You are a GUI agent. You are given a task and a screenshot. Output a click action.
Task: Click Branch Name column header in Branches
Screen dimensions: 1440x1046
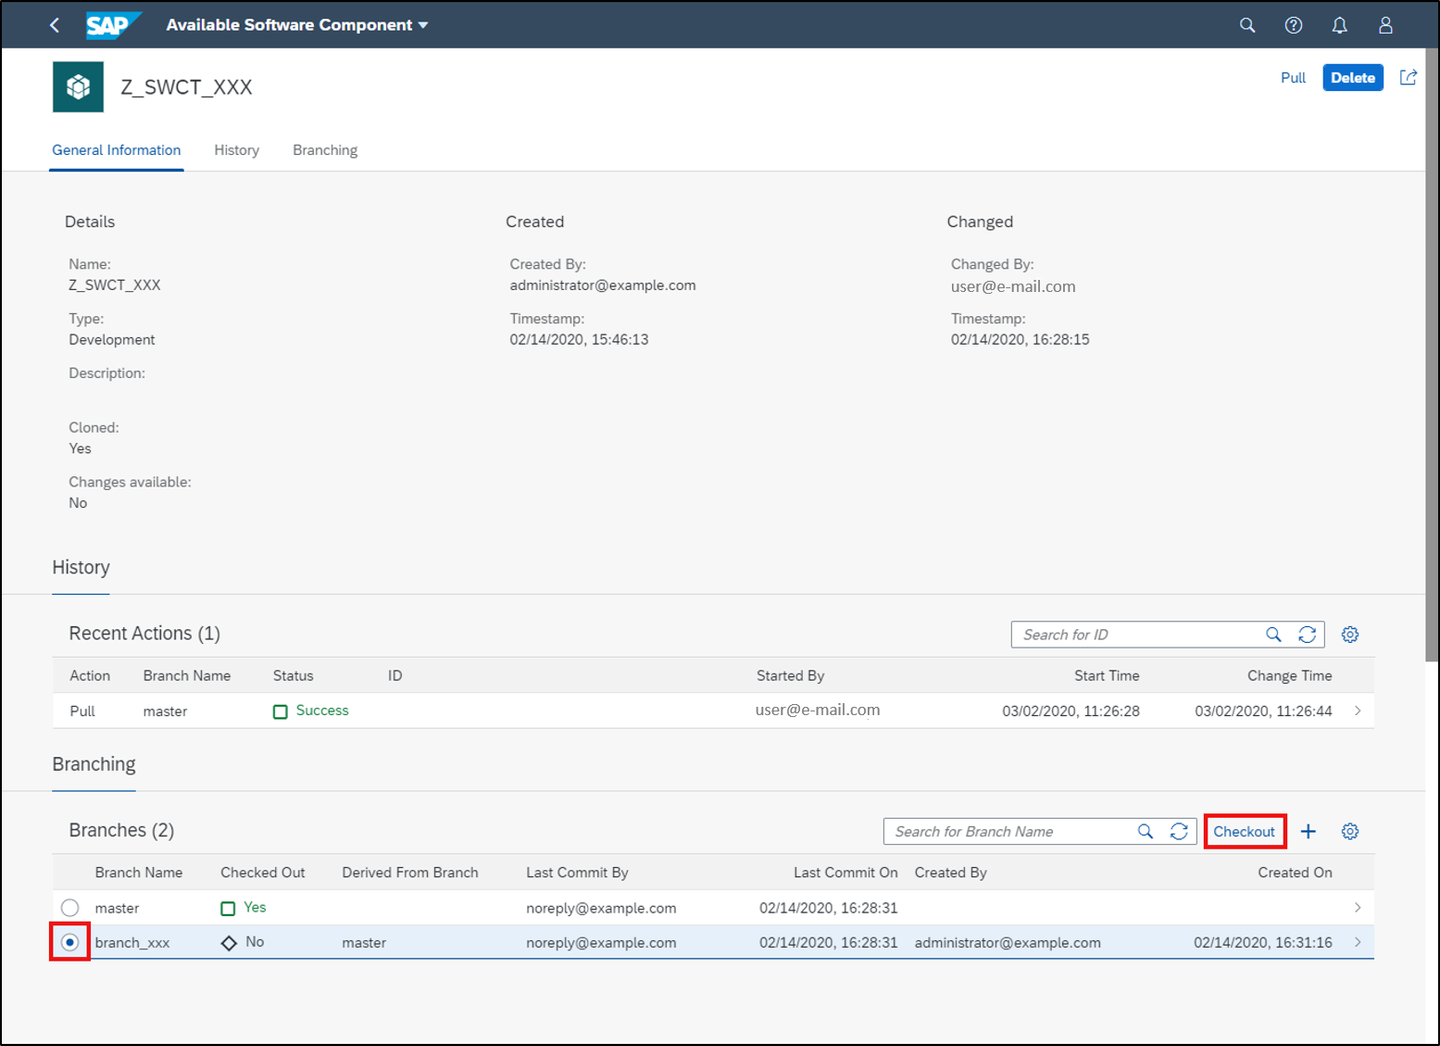click(139, 872)
